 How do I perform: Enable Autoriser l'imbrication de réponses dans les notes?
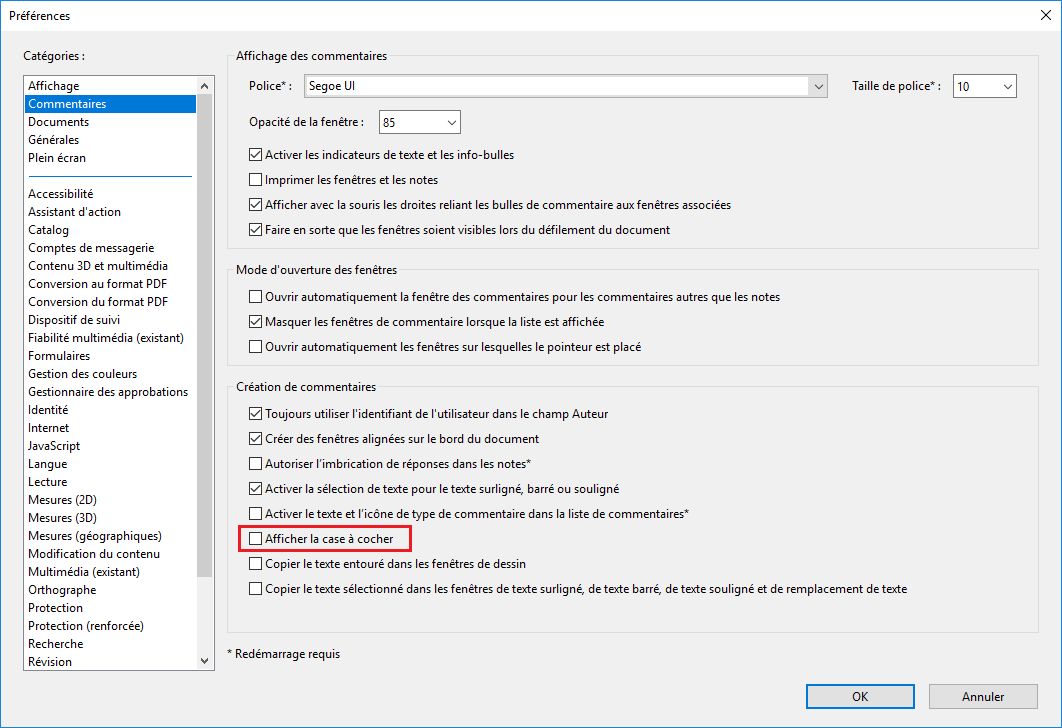(255, 464)
